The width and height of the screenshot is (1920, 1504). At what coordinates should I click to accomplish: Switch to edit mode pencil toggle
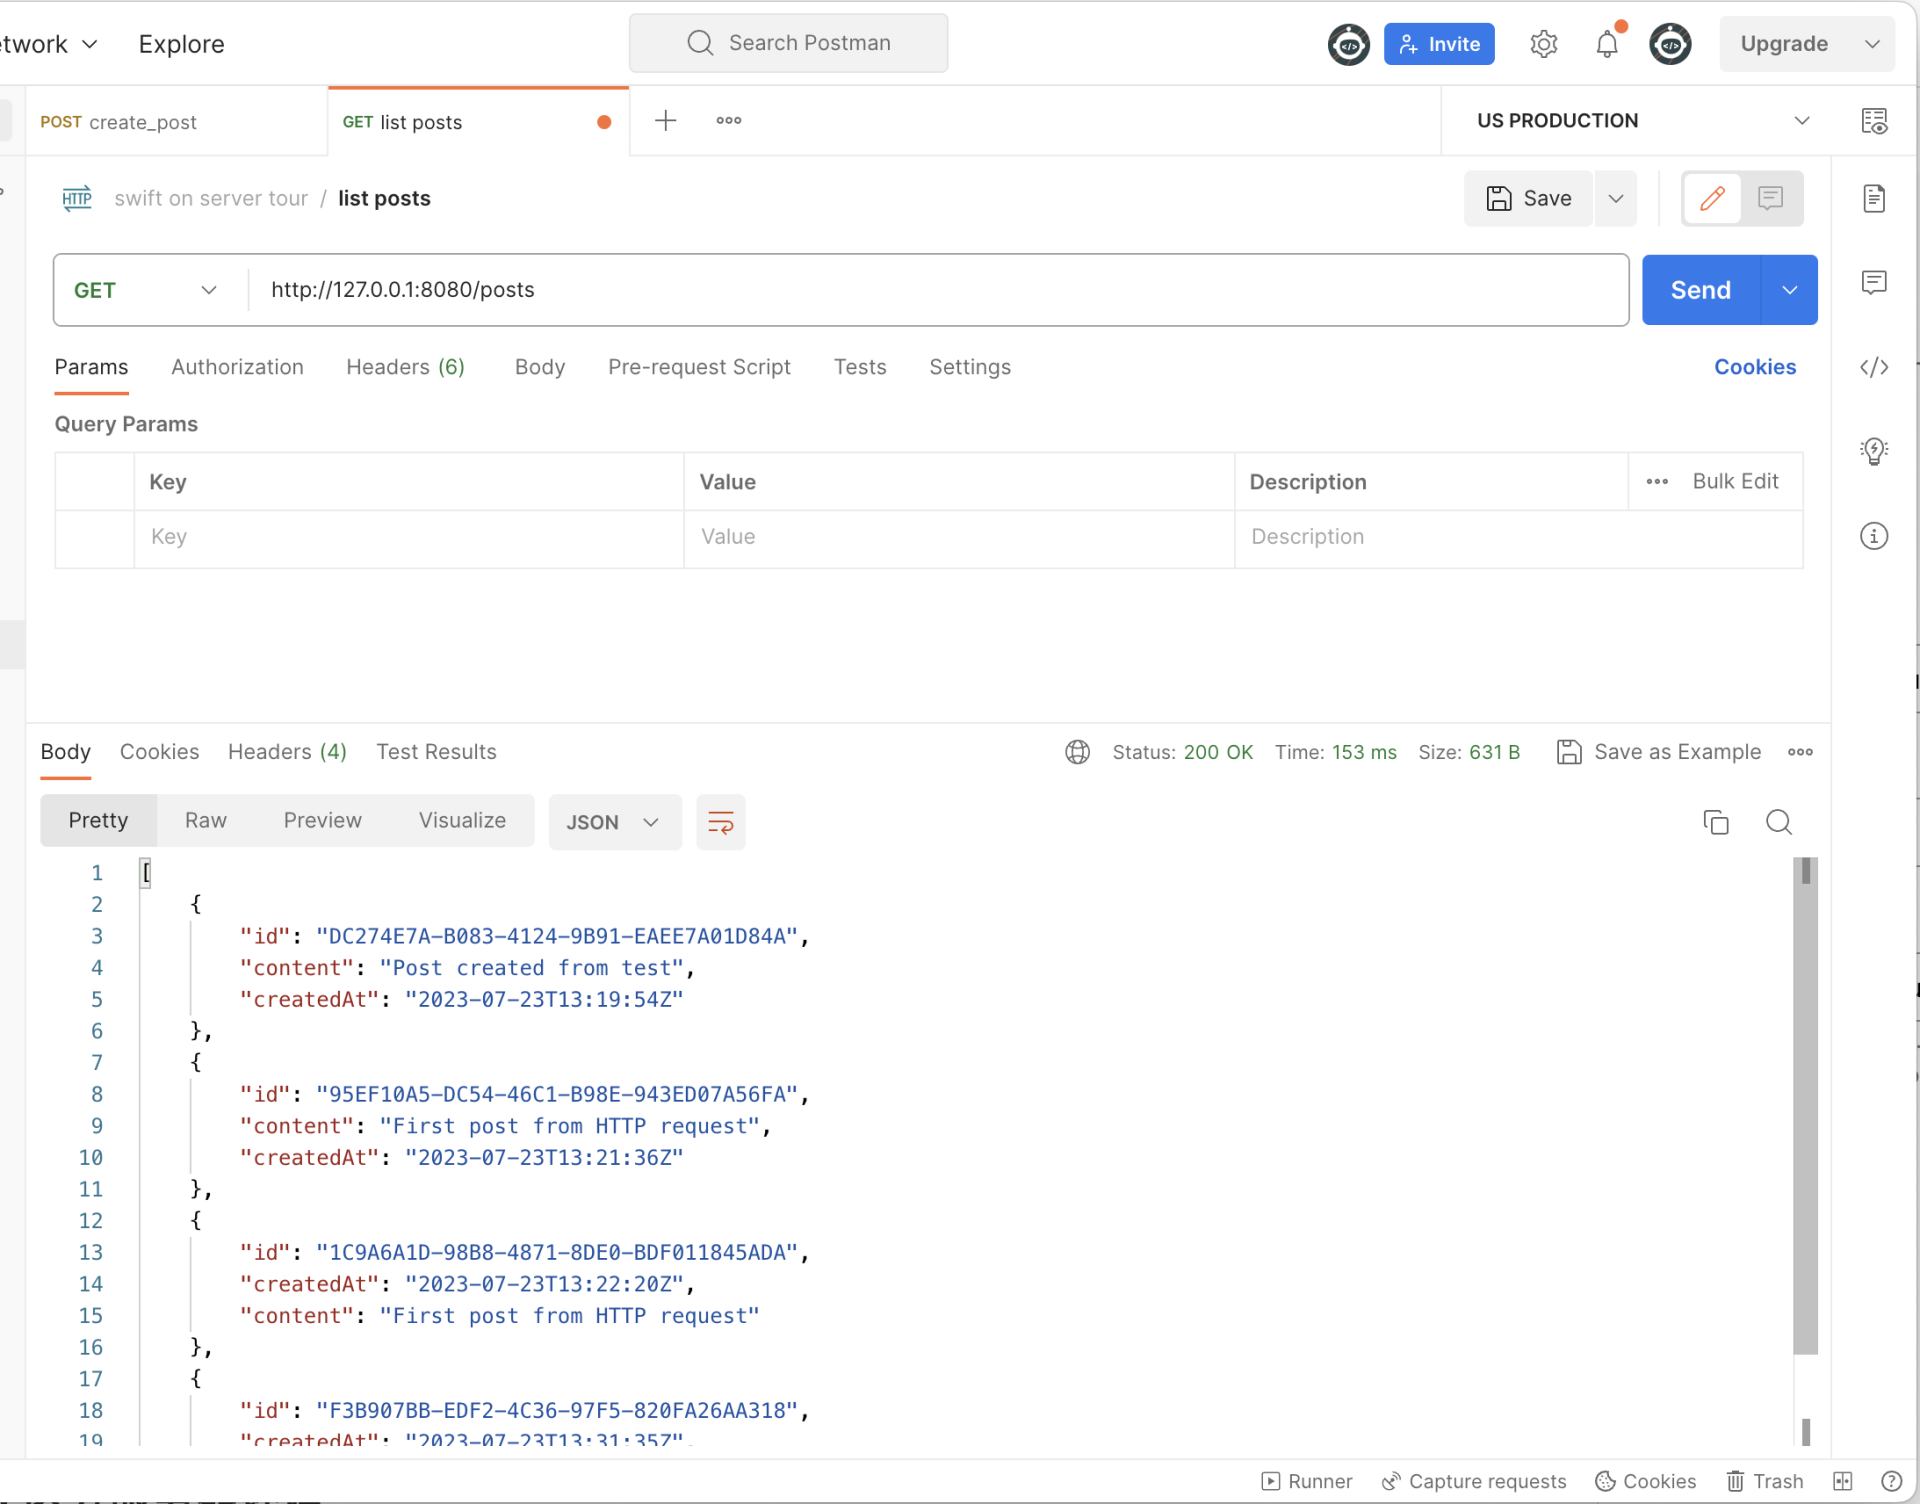1712,198
